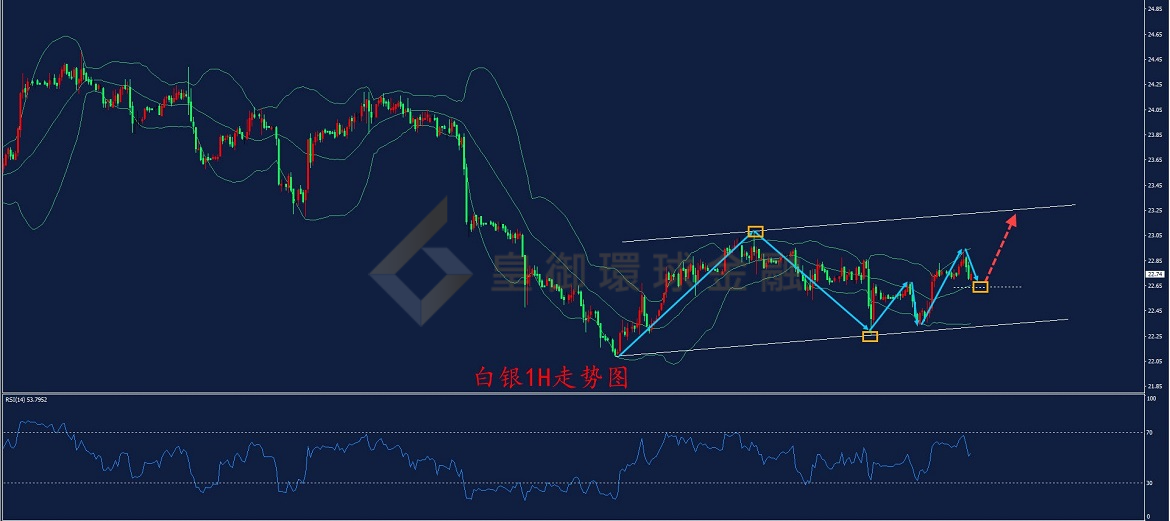Image resolution: width=1170 pixels, height=521 pixels.
Task: Click the orange box at the channel peak
Action: pos(755,232)
